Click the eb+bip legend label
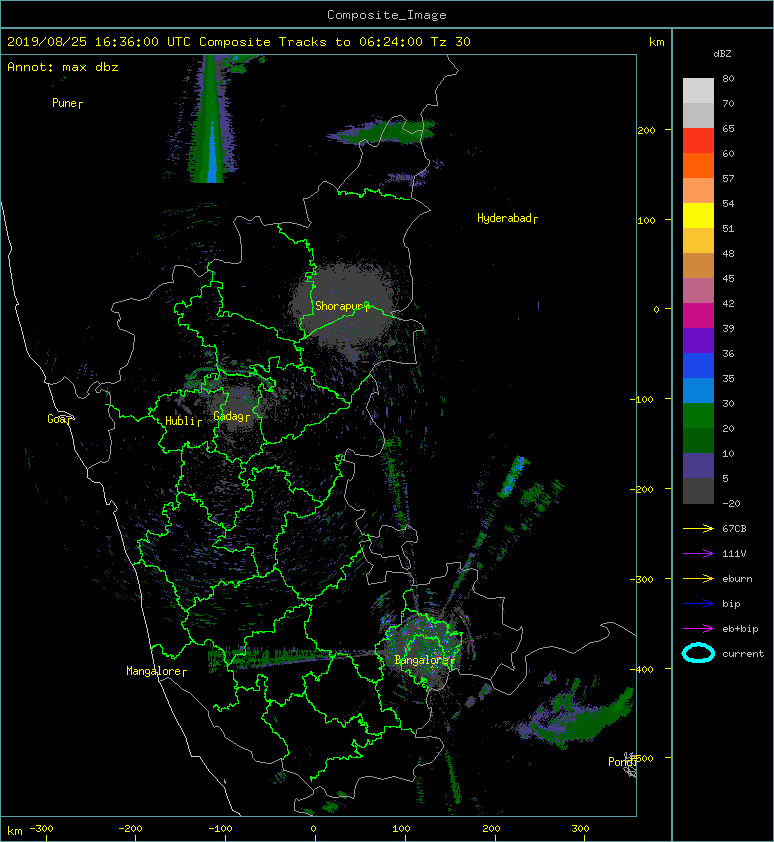774x842 pixels. click(740, 629)
